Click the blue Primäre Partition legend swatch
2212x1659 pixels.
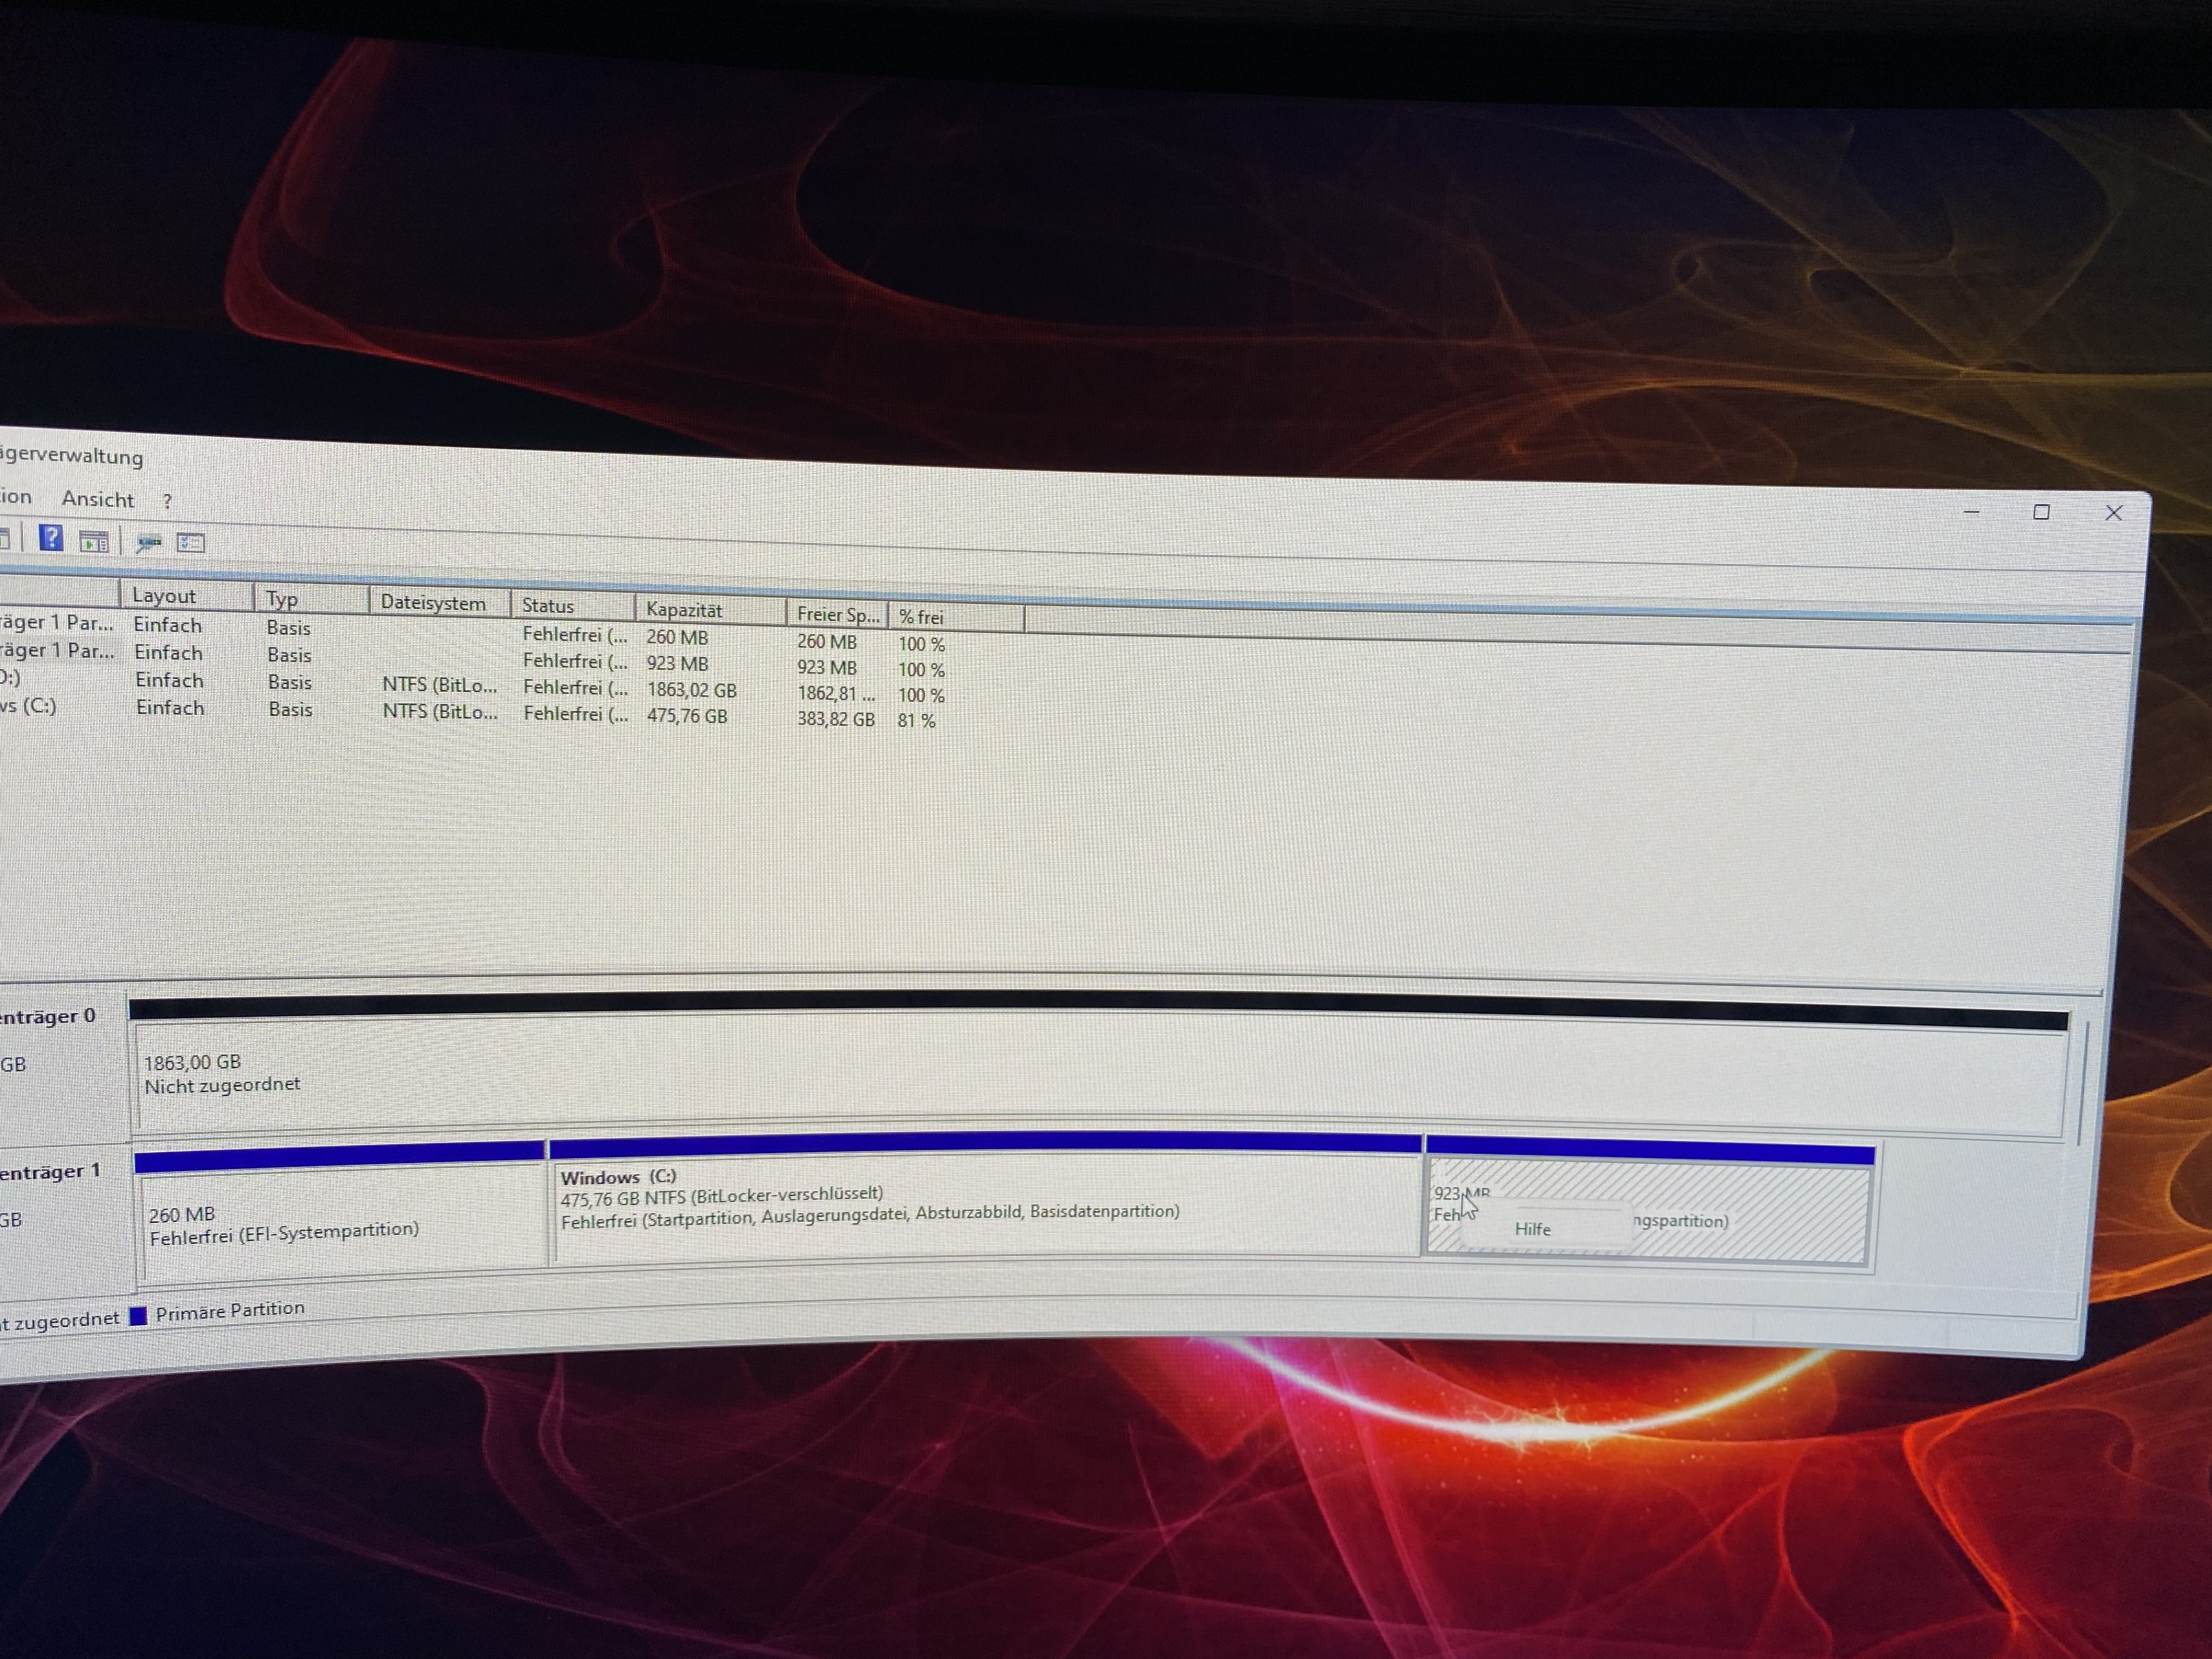click(139, 1316)
